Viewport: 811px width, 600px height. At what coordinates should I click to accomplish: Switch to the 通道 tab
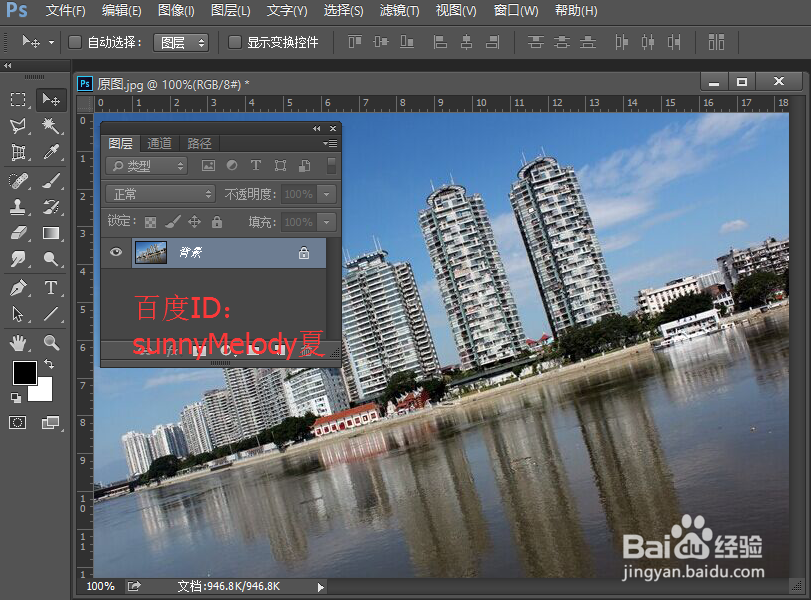point(159,143)
